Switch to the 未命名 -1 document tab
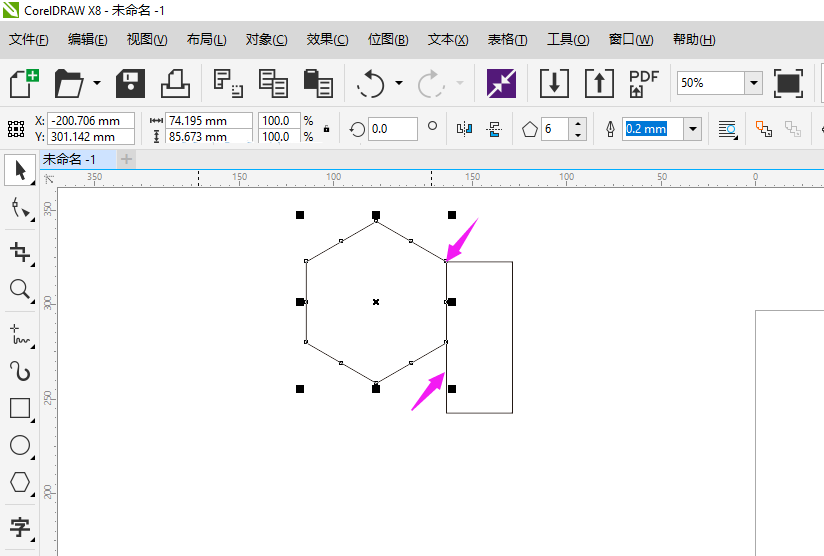This screenshot has height=556, width=824. tap(69, 159)
